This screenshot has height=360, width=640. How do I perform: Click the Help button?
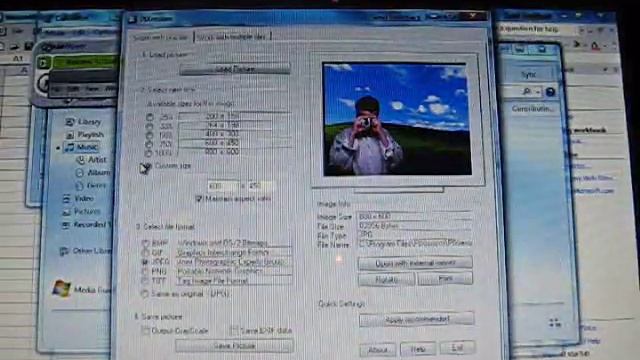[418, 349]
